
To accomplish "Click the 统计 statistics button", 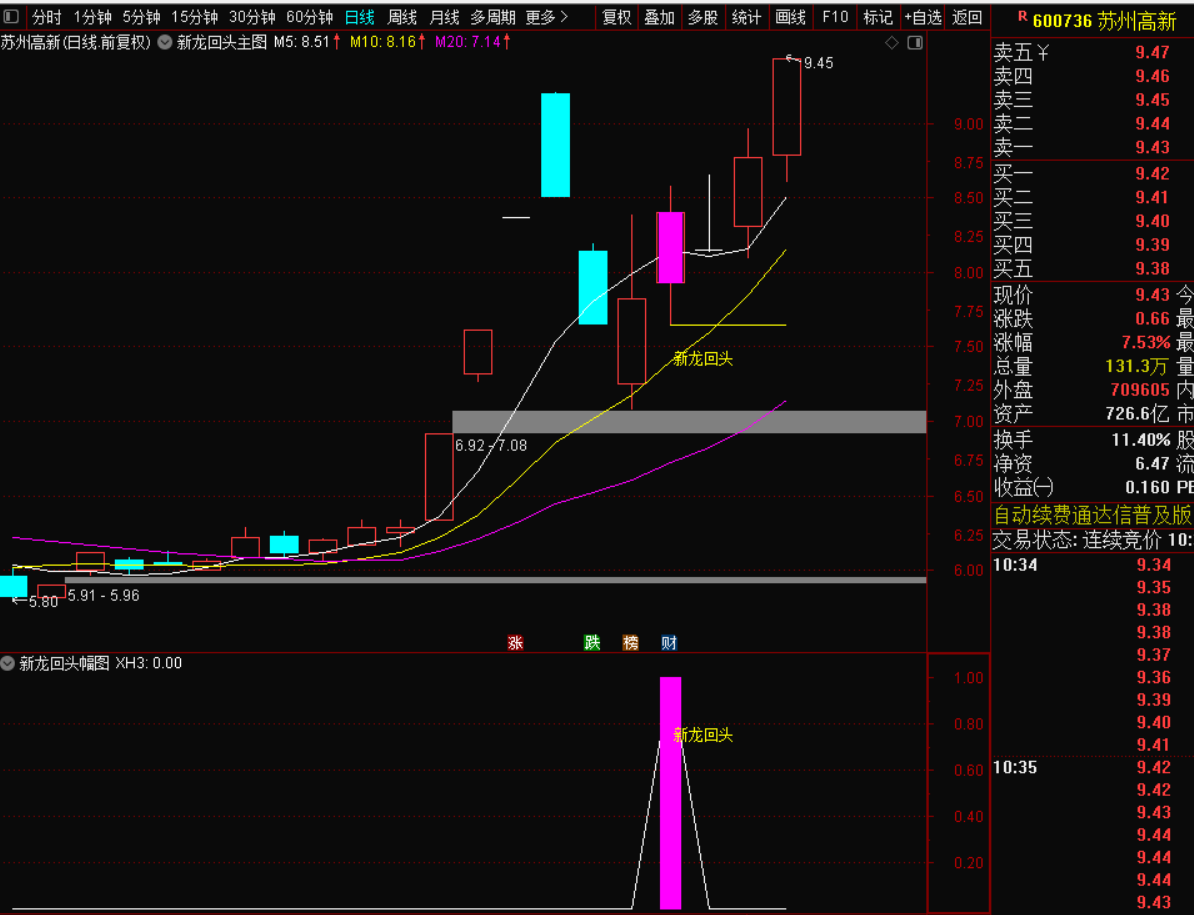I will coord(746,17).
